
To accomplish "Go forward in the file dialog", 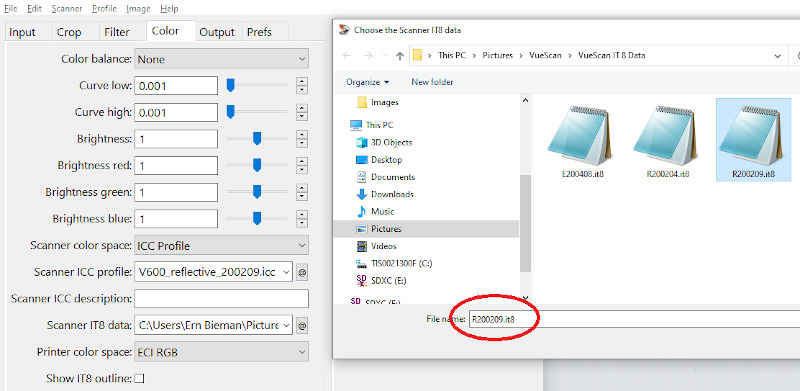I will pos(367,56).
